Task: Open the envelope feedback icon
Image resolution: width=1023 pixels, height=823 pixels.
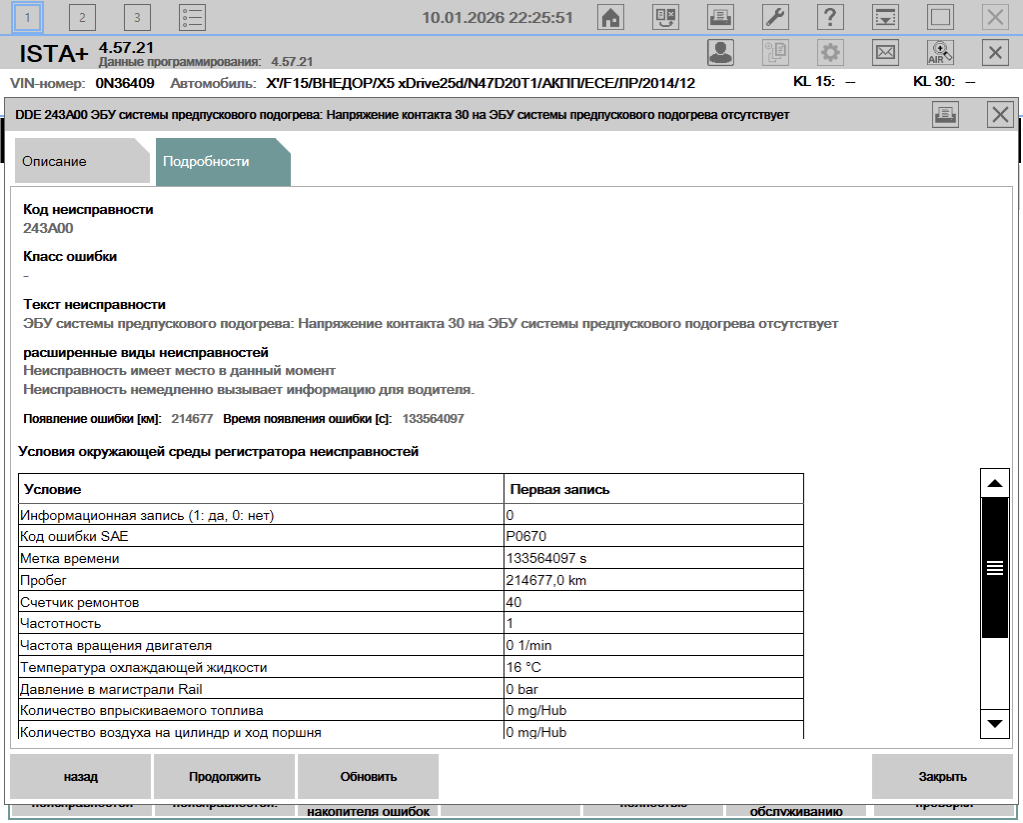Action: point(885,52)
